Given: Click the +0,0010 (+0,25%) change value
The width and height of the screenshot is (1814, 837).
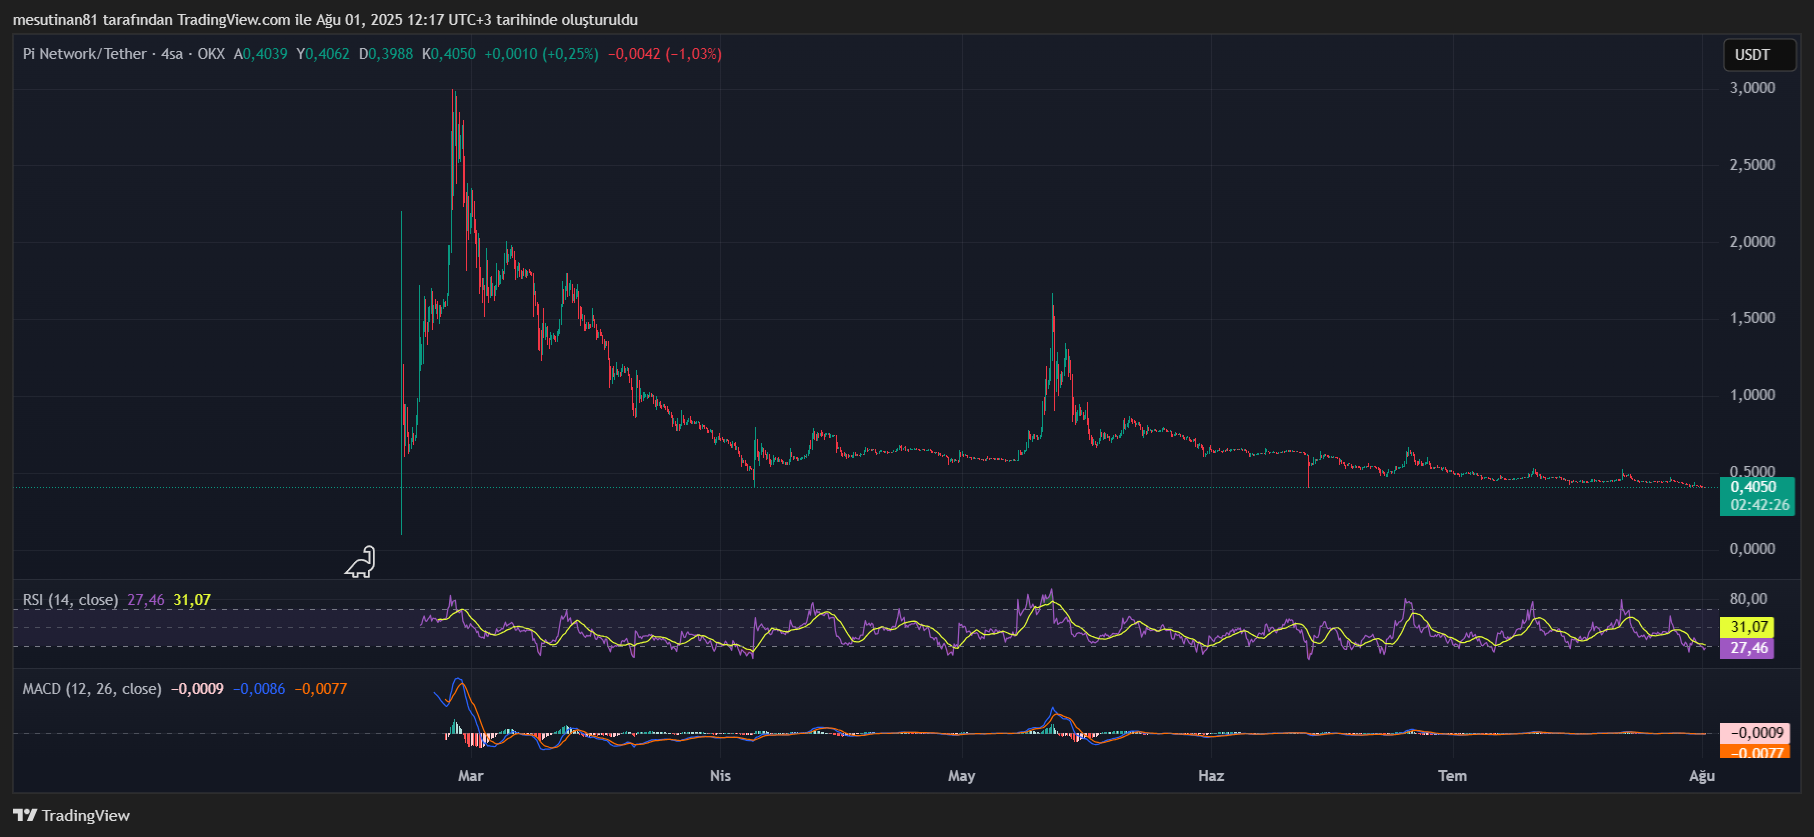Looking at the screenshot, I should (541, 54).
